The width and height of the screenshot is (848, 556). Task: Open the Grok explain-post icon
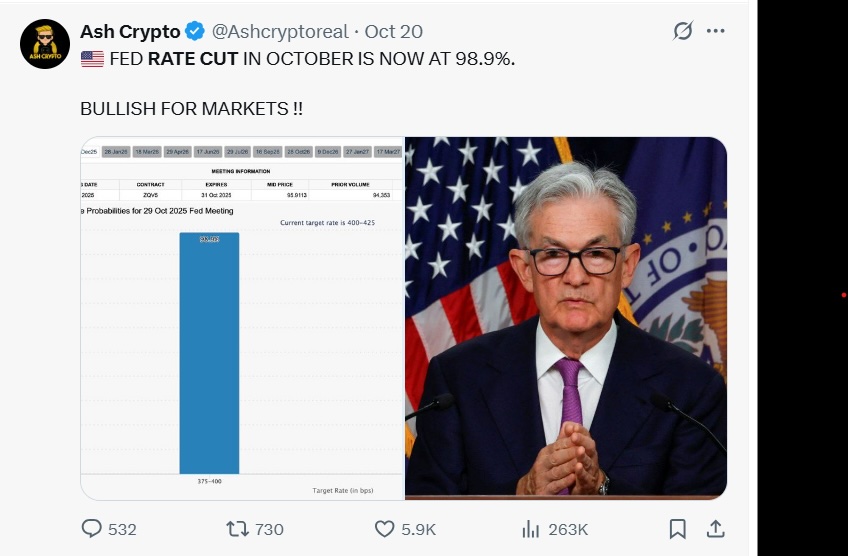683,31
